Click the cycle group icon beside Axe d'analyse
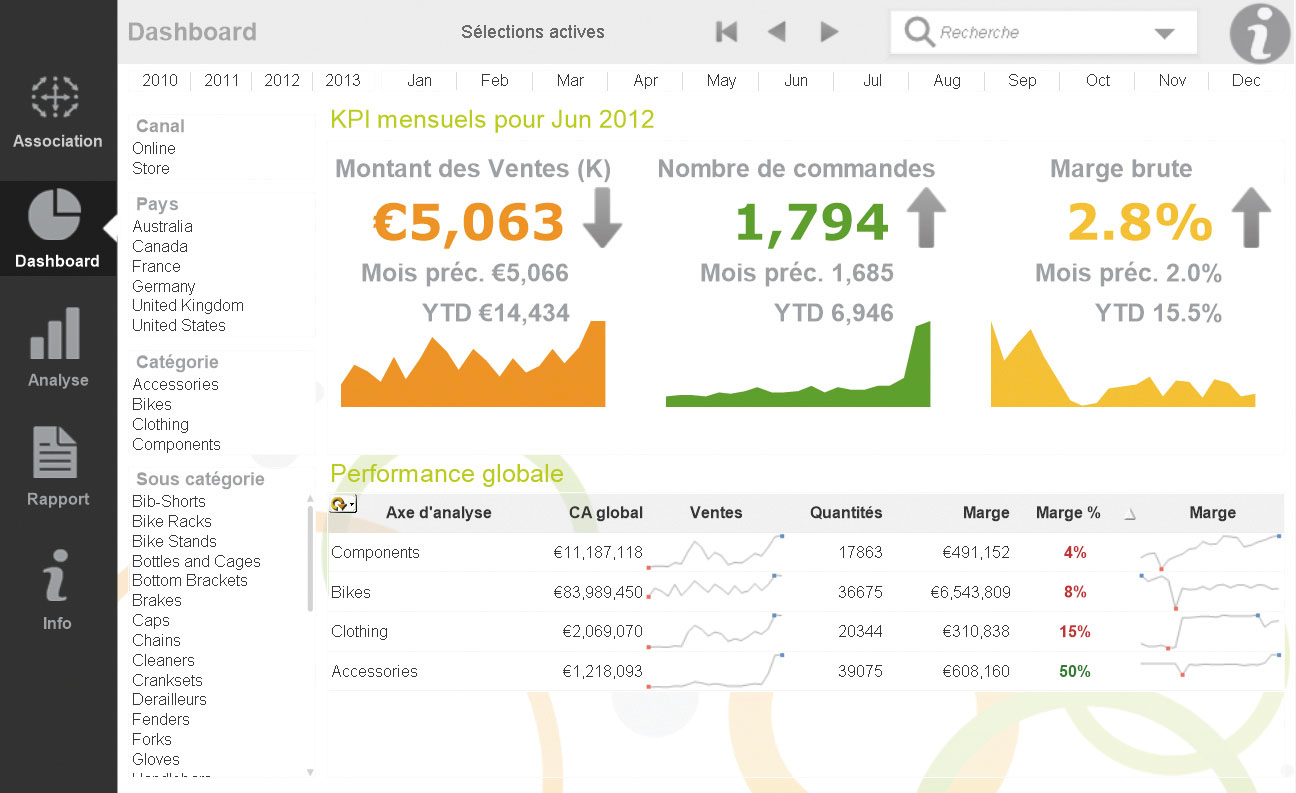1296x793 pixels. coord(343,504)
